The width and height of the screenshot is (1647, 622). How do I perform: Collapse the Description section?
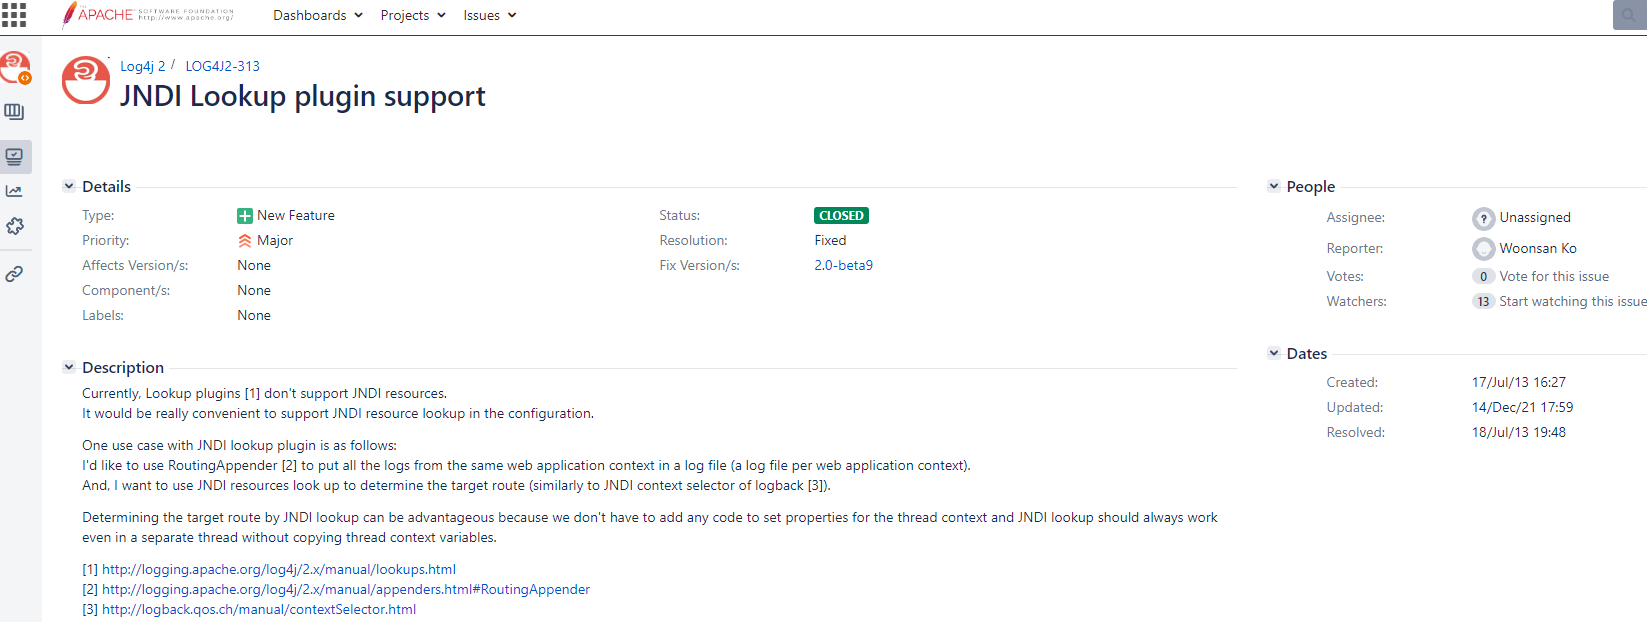[69, 367]
